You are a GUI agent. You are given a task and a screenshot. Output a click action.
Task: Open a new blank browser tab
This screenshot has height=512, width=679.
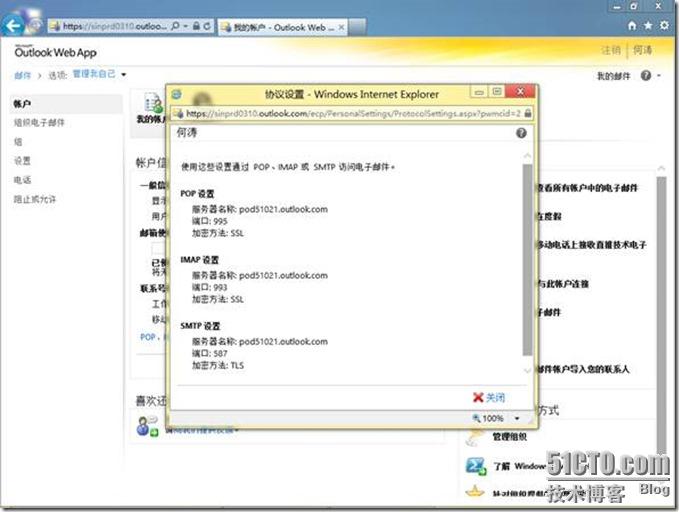pyautogui.click(x=358, y=27)
